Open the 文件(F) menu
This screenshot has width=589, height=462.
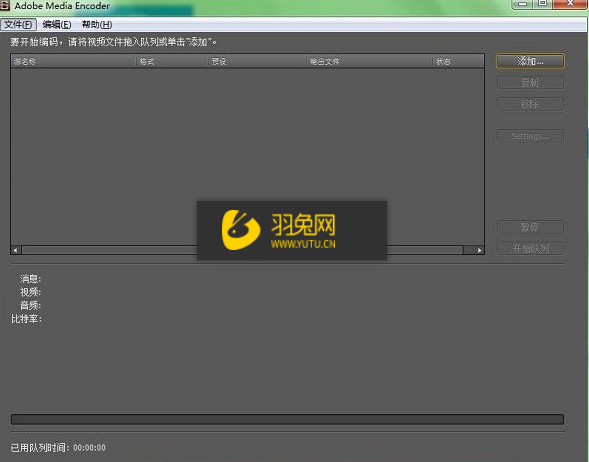pos(18,24)
